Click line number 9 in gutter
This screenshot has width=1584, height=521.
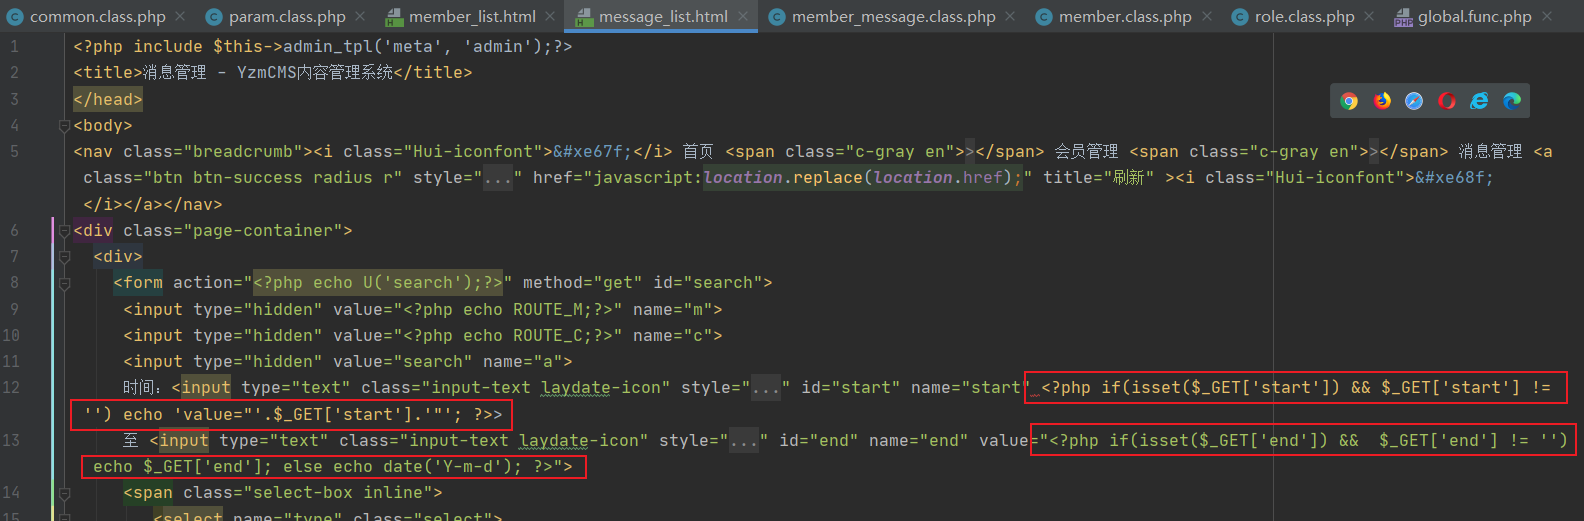point(14,310)
